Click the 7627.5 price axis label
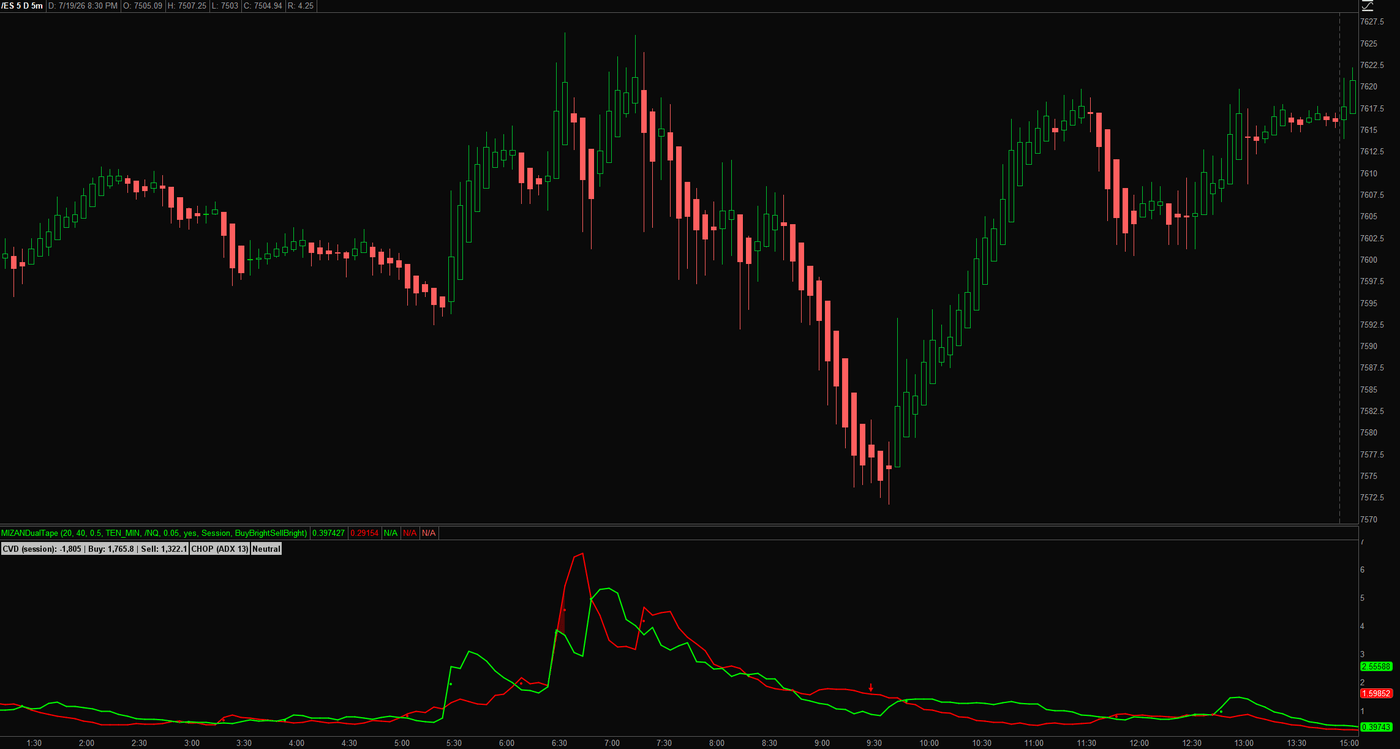1400x749 pixels. click(1372, 22)
